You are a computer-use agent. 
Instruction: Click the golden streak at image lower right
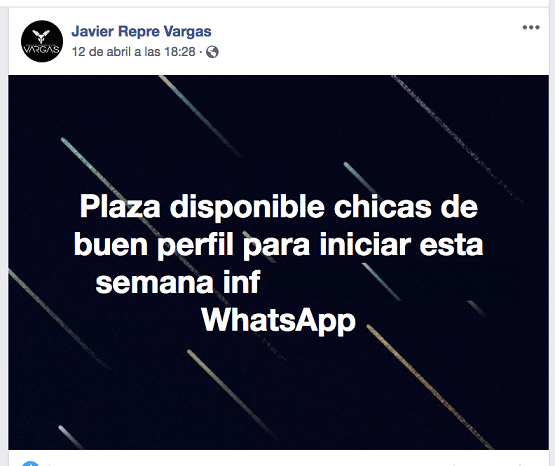(428, 386)
